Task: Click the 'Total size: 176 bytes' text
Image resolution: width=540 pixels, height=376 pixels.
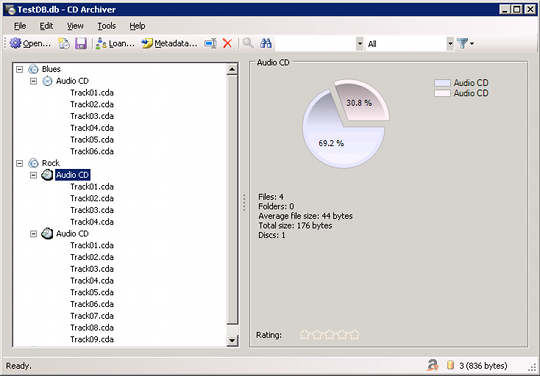Action: [295, 226]
